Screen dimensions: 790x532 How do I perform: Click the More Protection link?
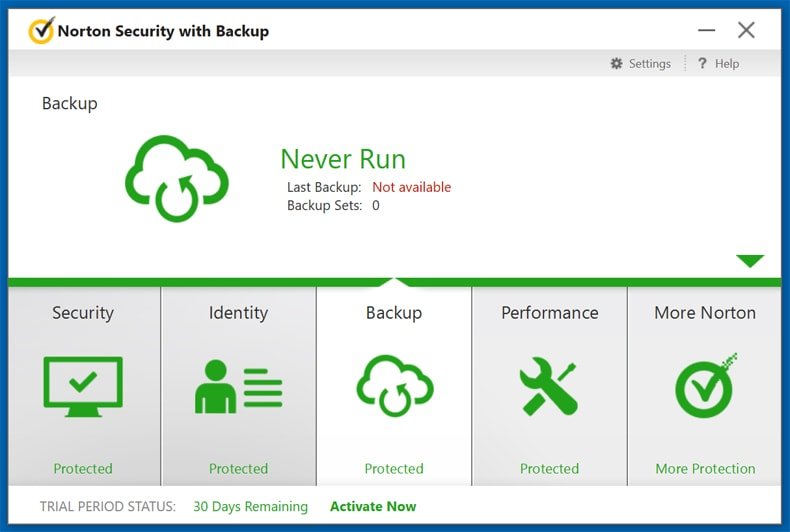pos(705,468)
